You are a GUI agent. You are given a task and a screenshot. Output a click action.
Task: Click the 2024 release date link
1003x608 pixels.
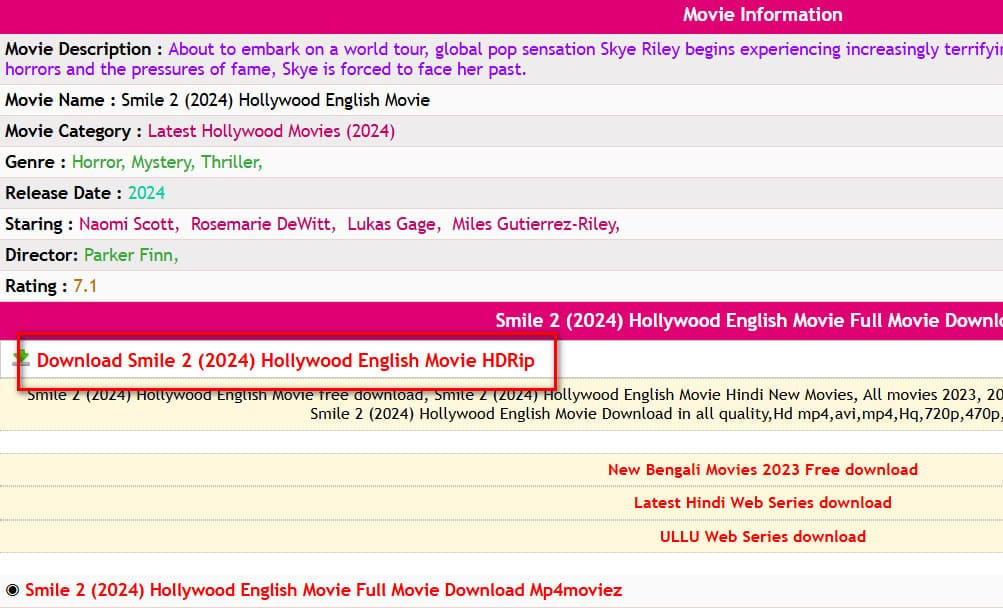coord(146,193)
